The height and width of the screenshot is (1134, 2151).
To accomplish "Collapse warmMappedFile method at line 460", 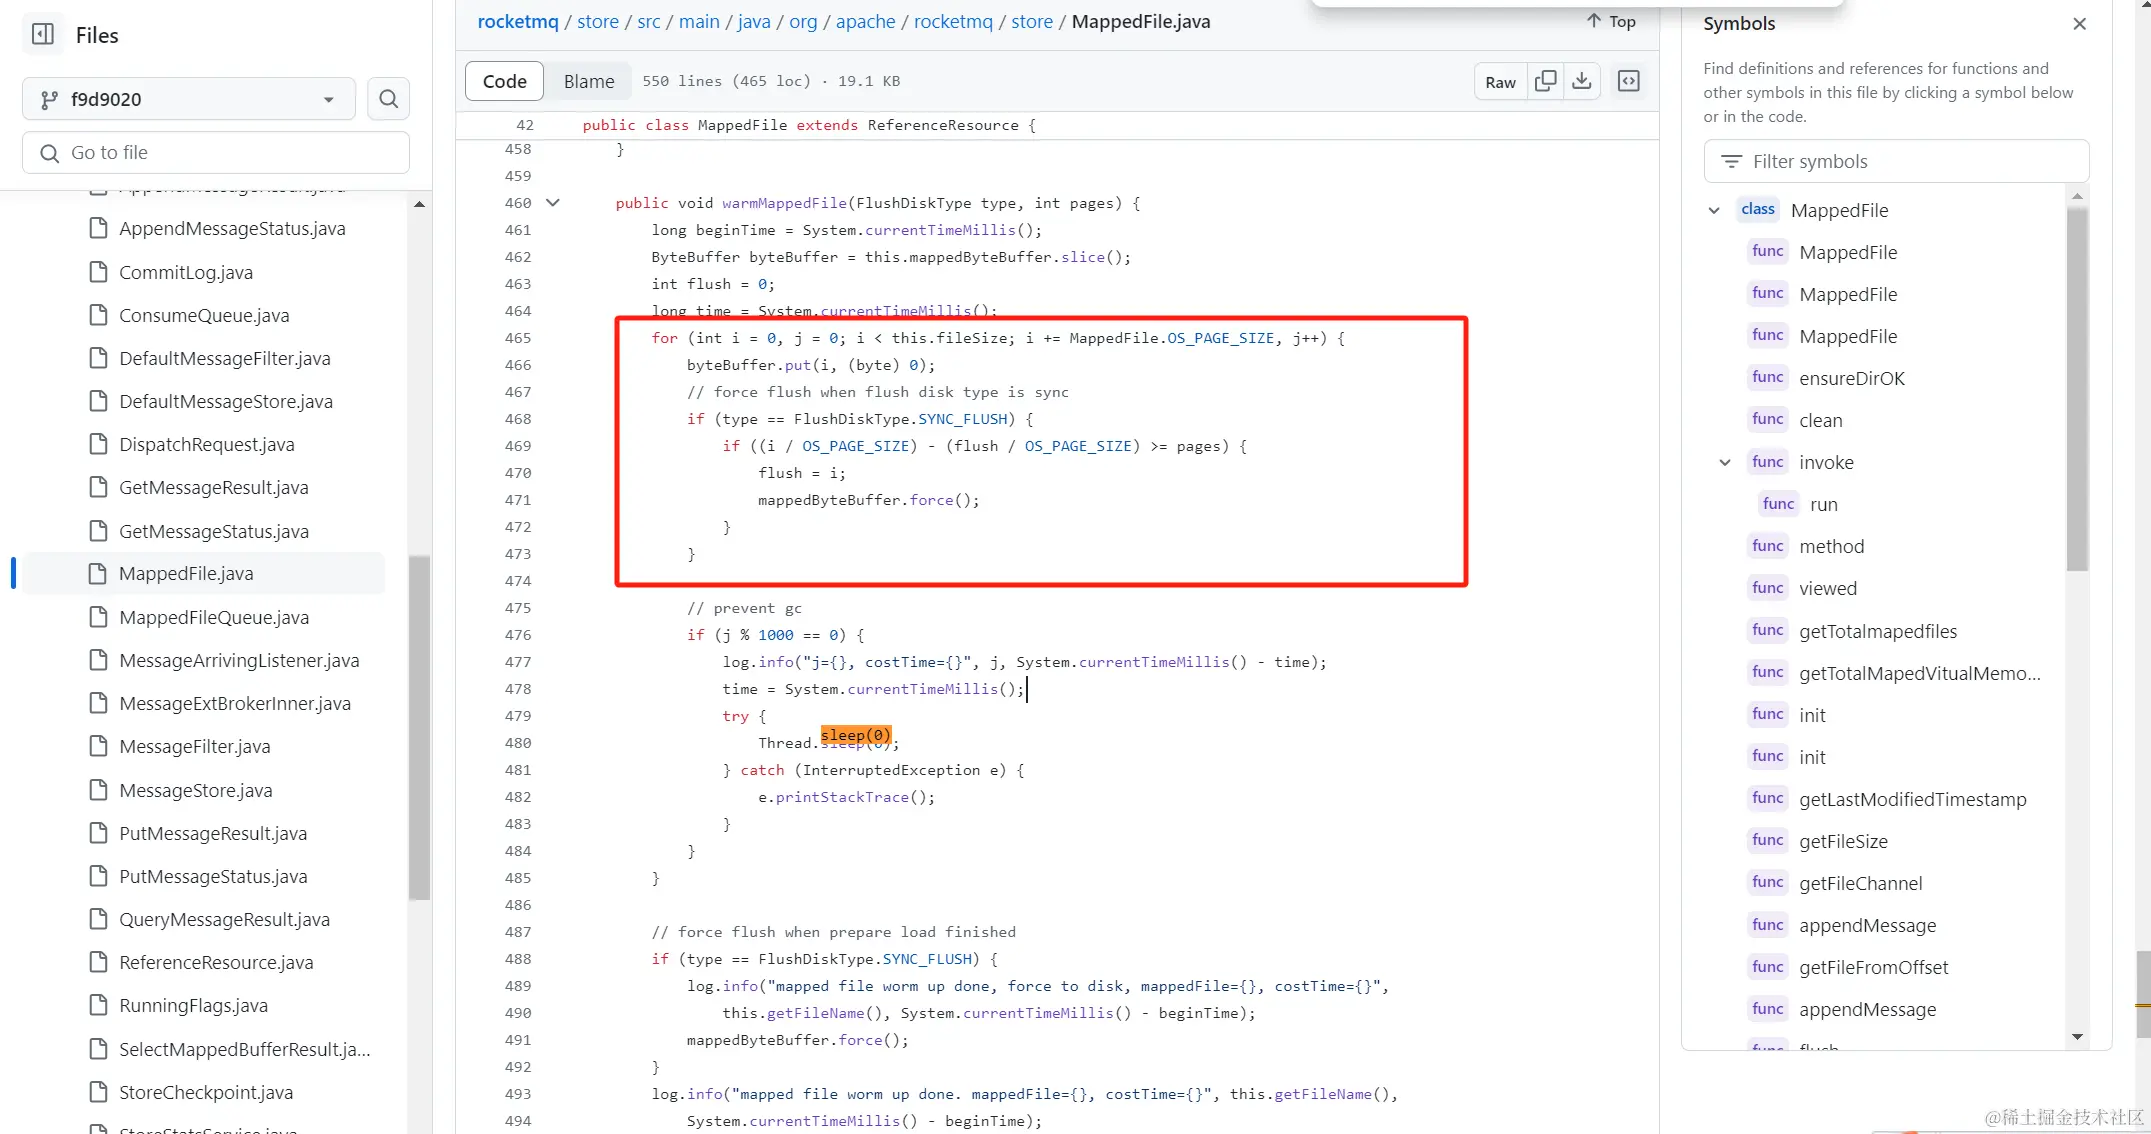I will [x=552, y=203].
